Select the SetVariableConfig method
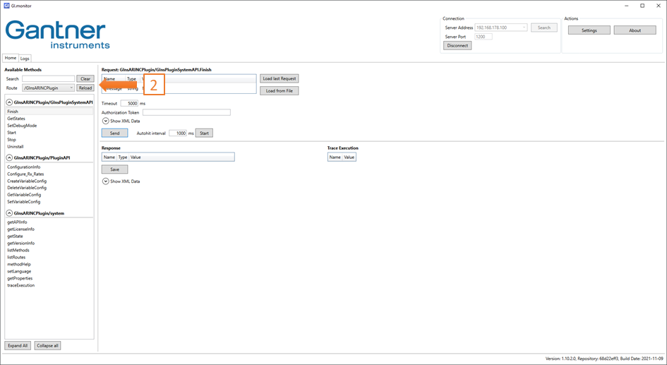 coord(24,202)
